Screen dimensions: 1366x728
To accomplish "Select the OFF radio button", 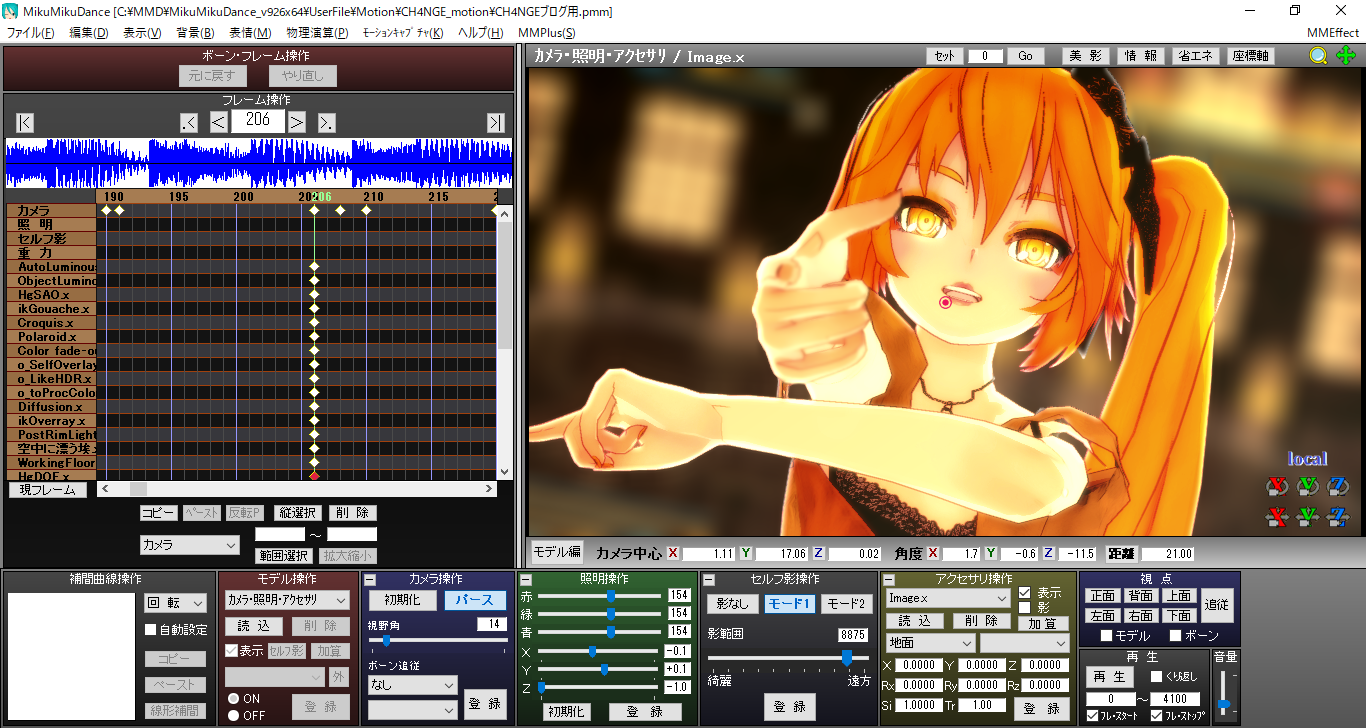I will click(233, 715).
